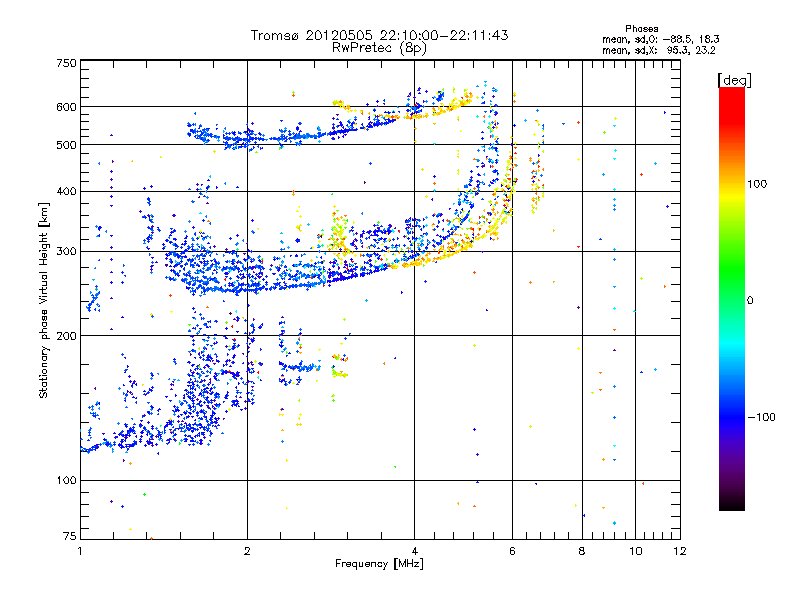The height and width of the screenshot is (600, 800).
Task: Click the x-axis label '8'
Action: 582,551
